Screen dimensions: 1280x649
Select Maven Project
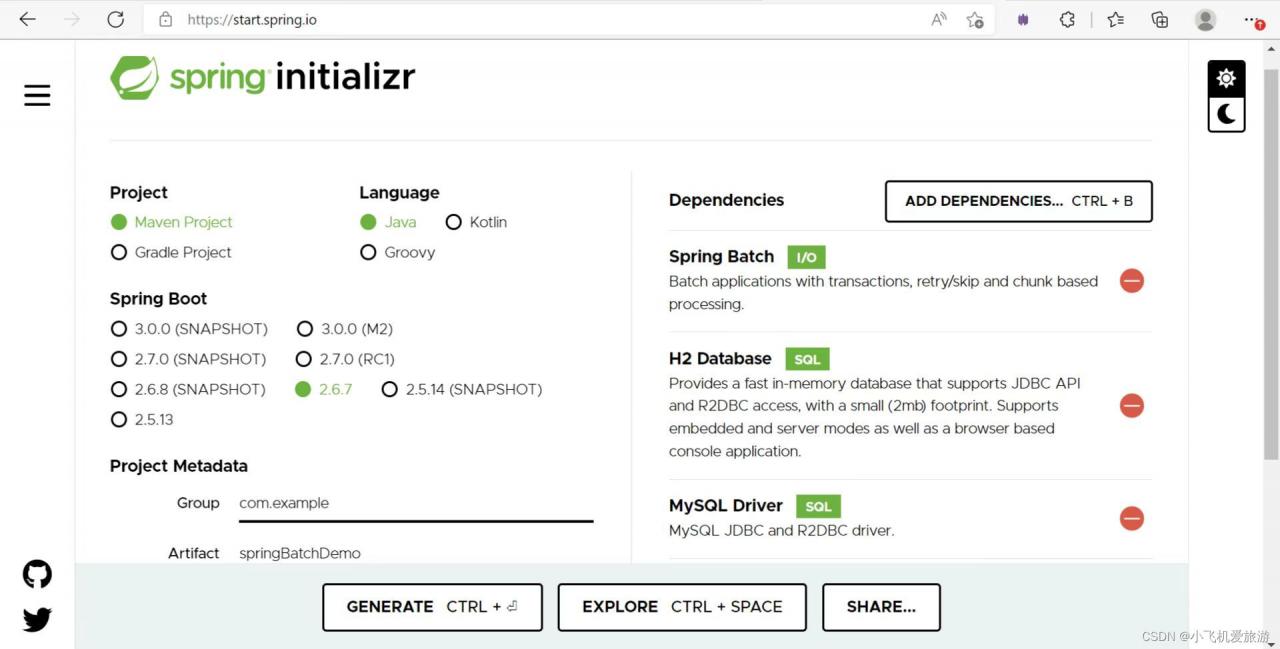tap(171, 222)
